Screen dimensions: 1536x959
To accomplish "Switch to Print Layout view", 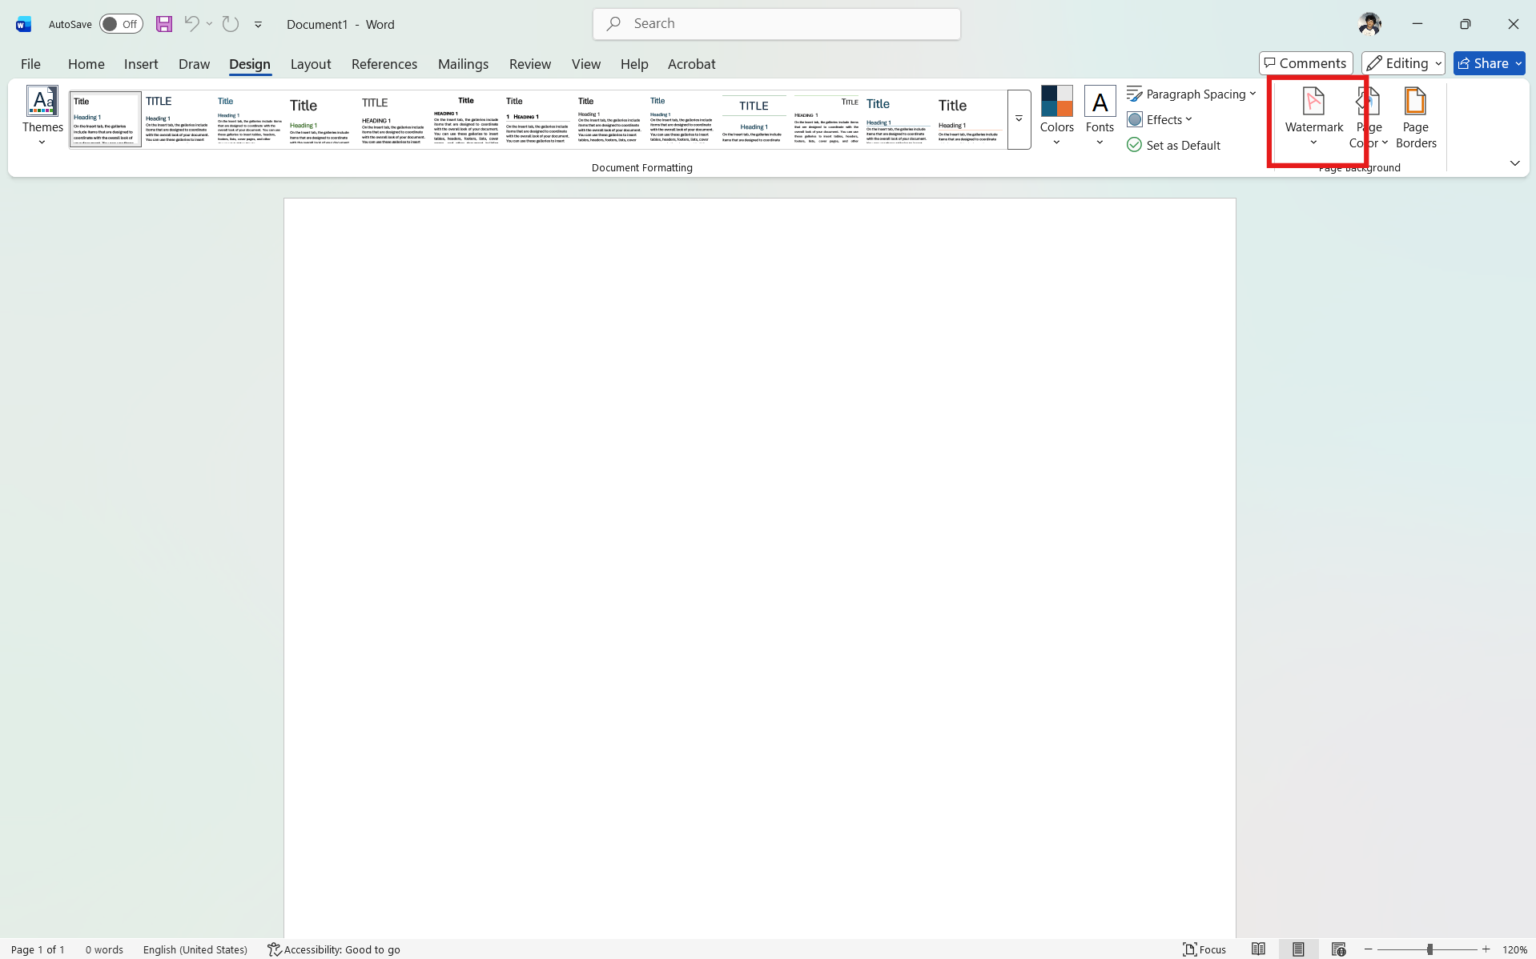I will (x=1298, y=949).
